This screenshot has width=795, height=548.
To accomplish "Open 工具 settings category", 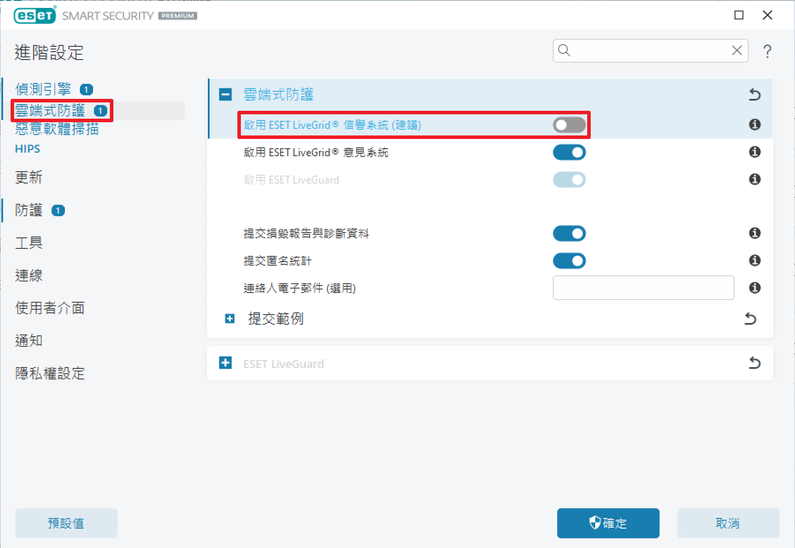I will pyautogui.click(x=28, y=242).
